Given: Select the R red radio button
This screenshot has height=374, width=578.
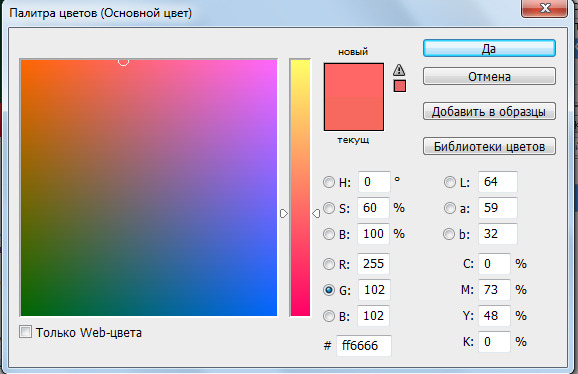Looking at the screenshot, I should click(328, 264).
